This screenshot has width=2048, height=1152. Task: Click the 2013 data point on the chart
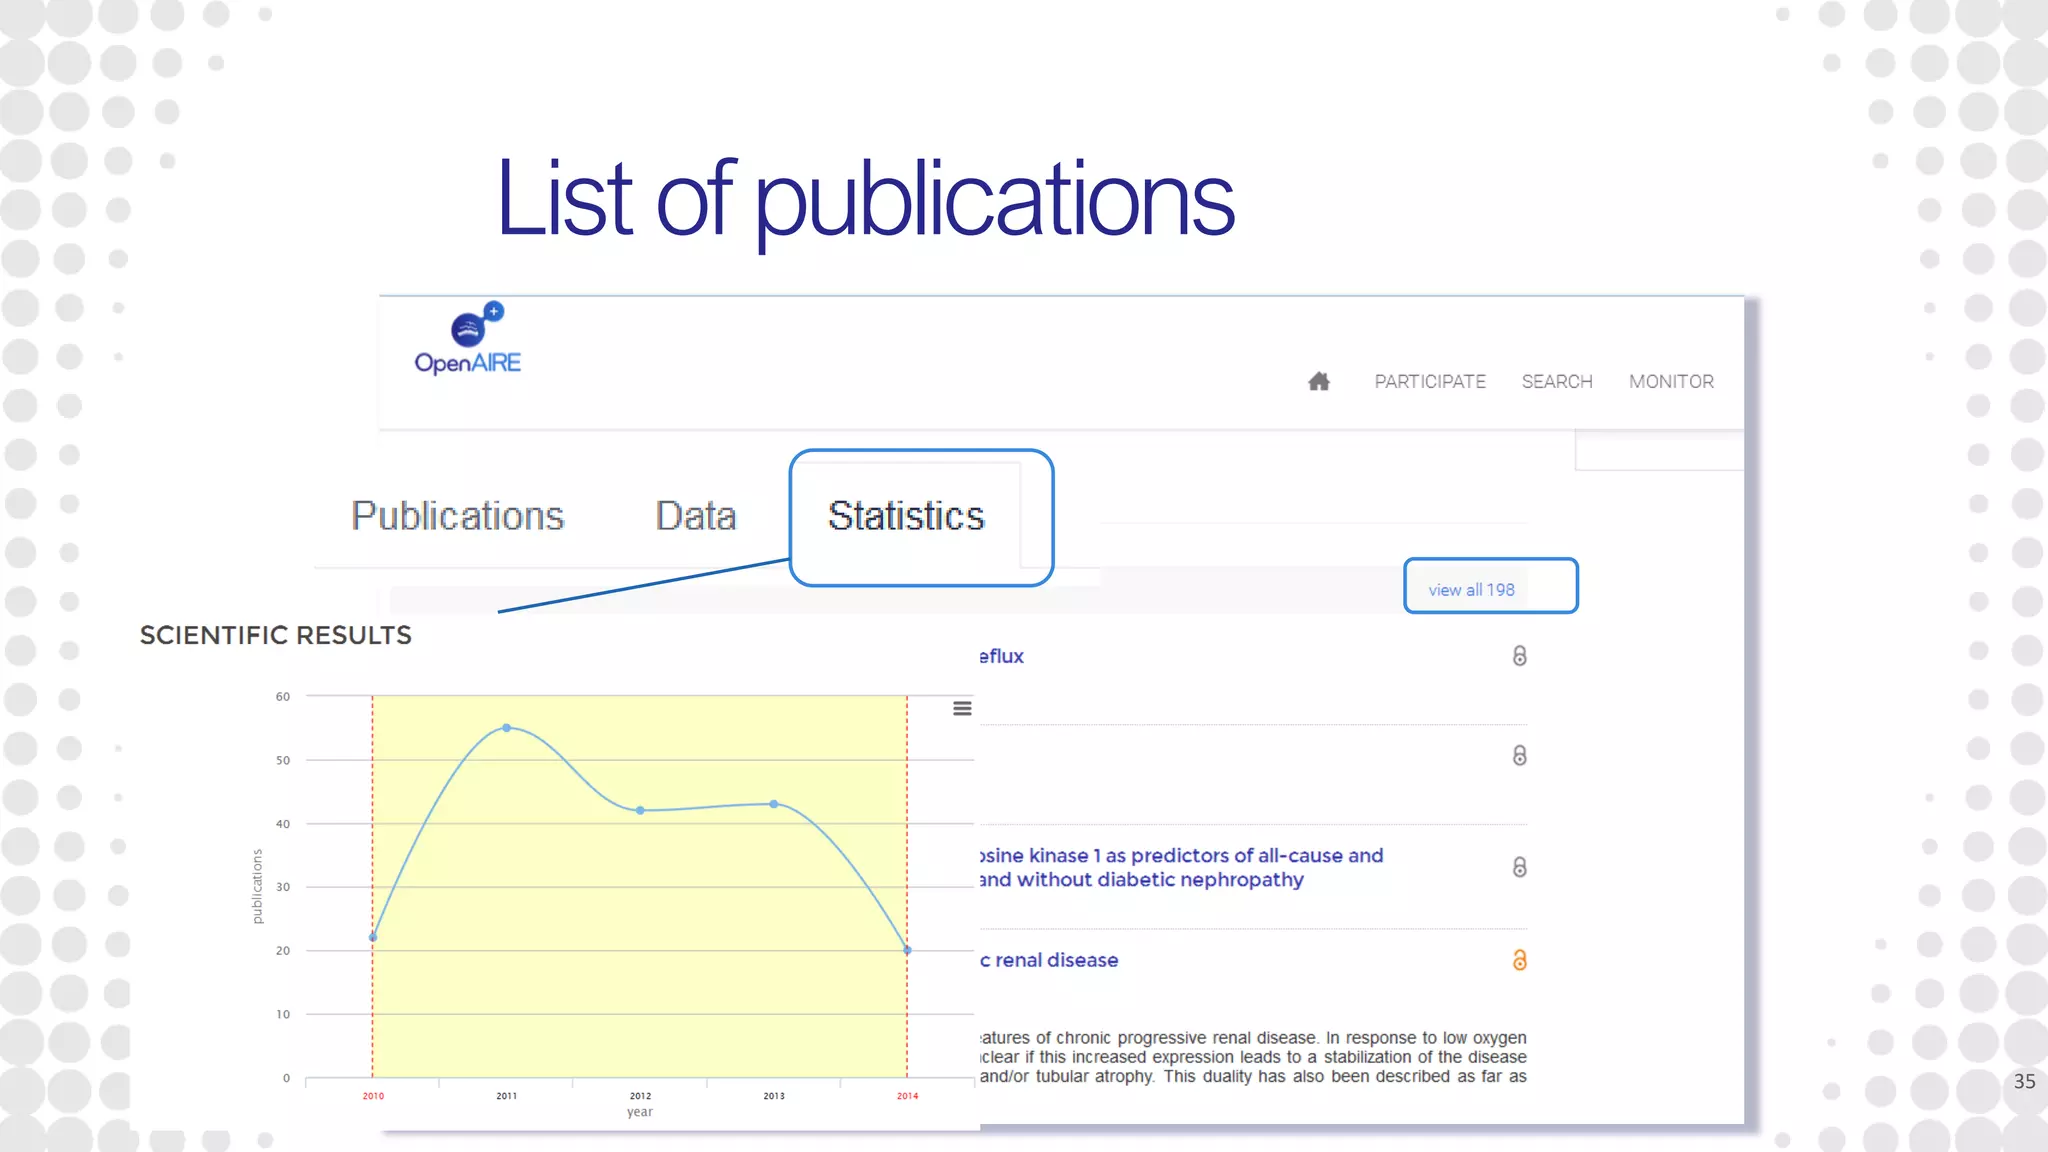tap(774, 804)
